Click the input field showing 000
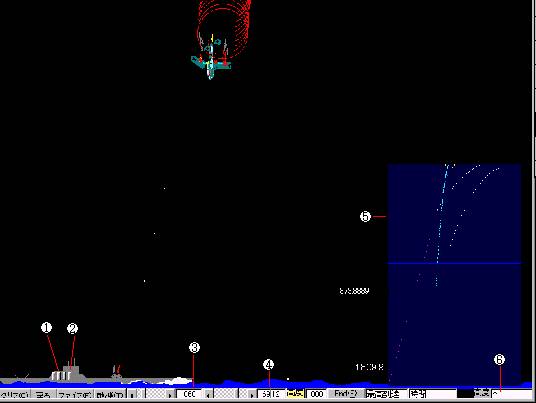536x403 pixels. [317, 394]
